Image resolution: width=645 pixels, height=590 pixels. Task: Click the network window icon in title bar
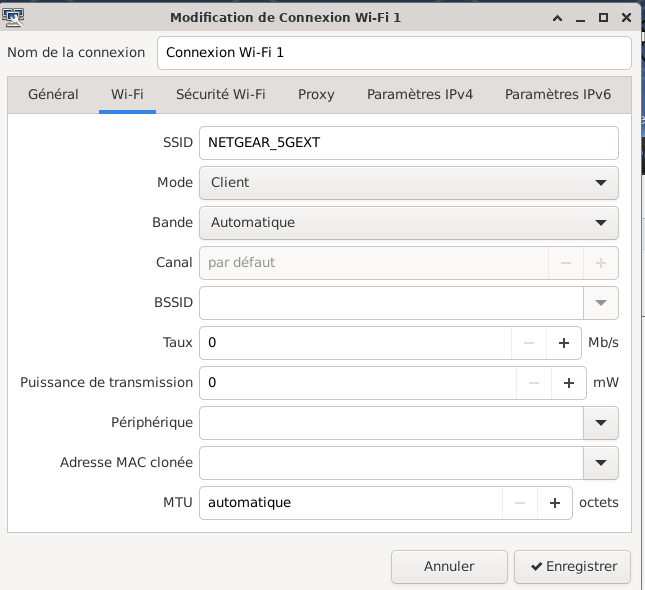pyautogui.click(x=14, y=16)
